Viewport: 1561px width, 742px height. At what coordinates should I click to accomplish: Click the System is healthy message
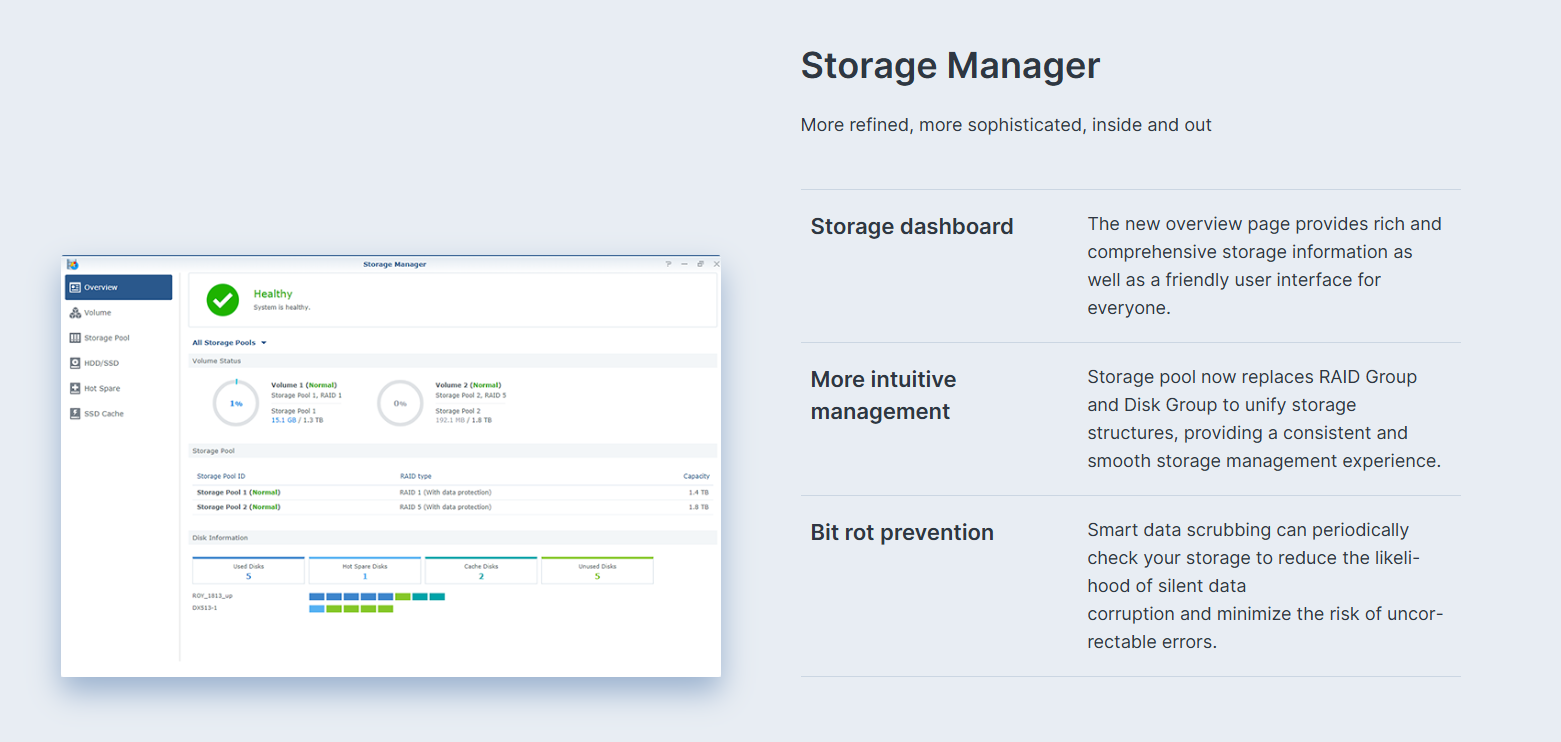coord(282,308)
